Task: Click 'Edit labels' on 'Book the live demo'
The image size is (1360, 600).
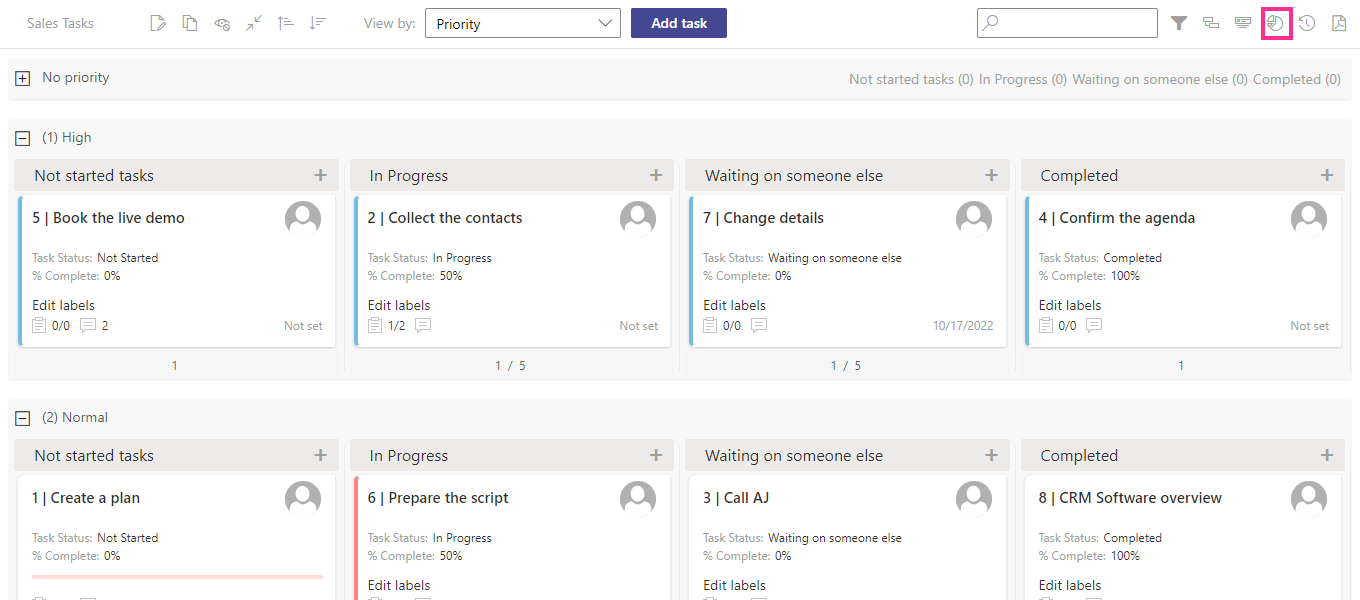Action: (62, 305)
